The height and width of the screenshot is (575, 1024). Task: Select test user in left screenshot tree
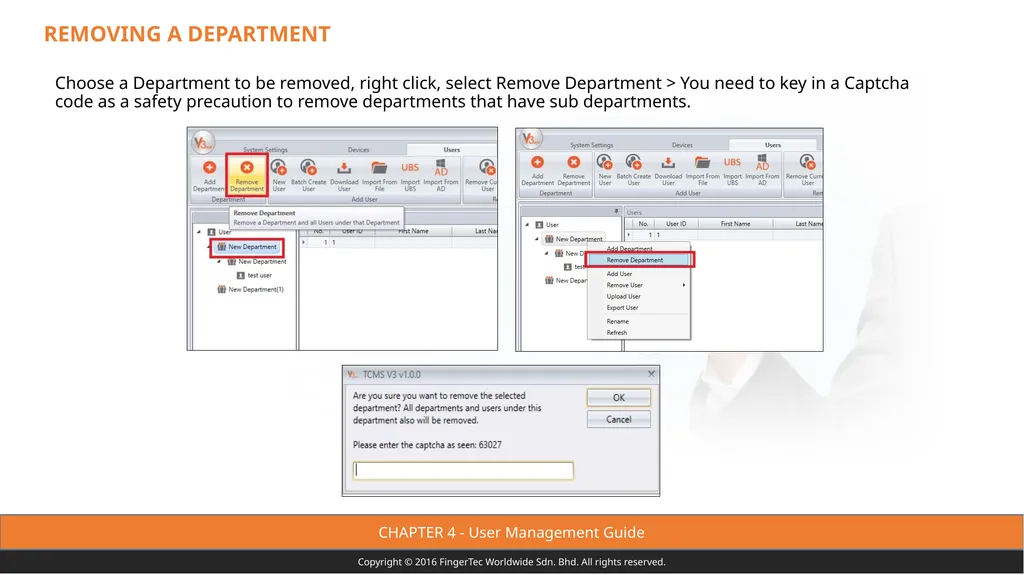(254, 275)
